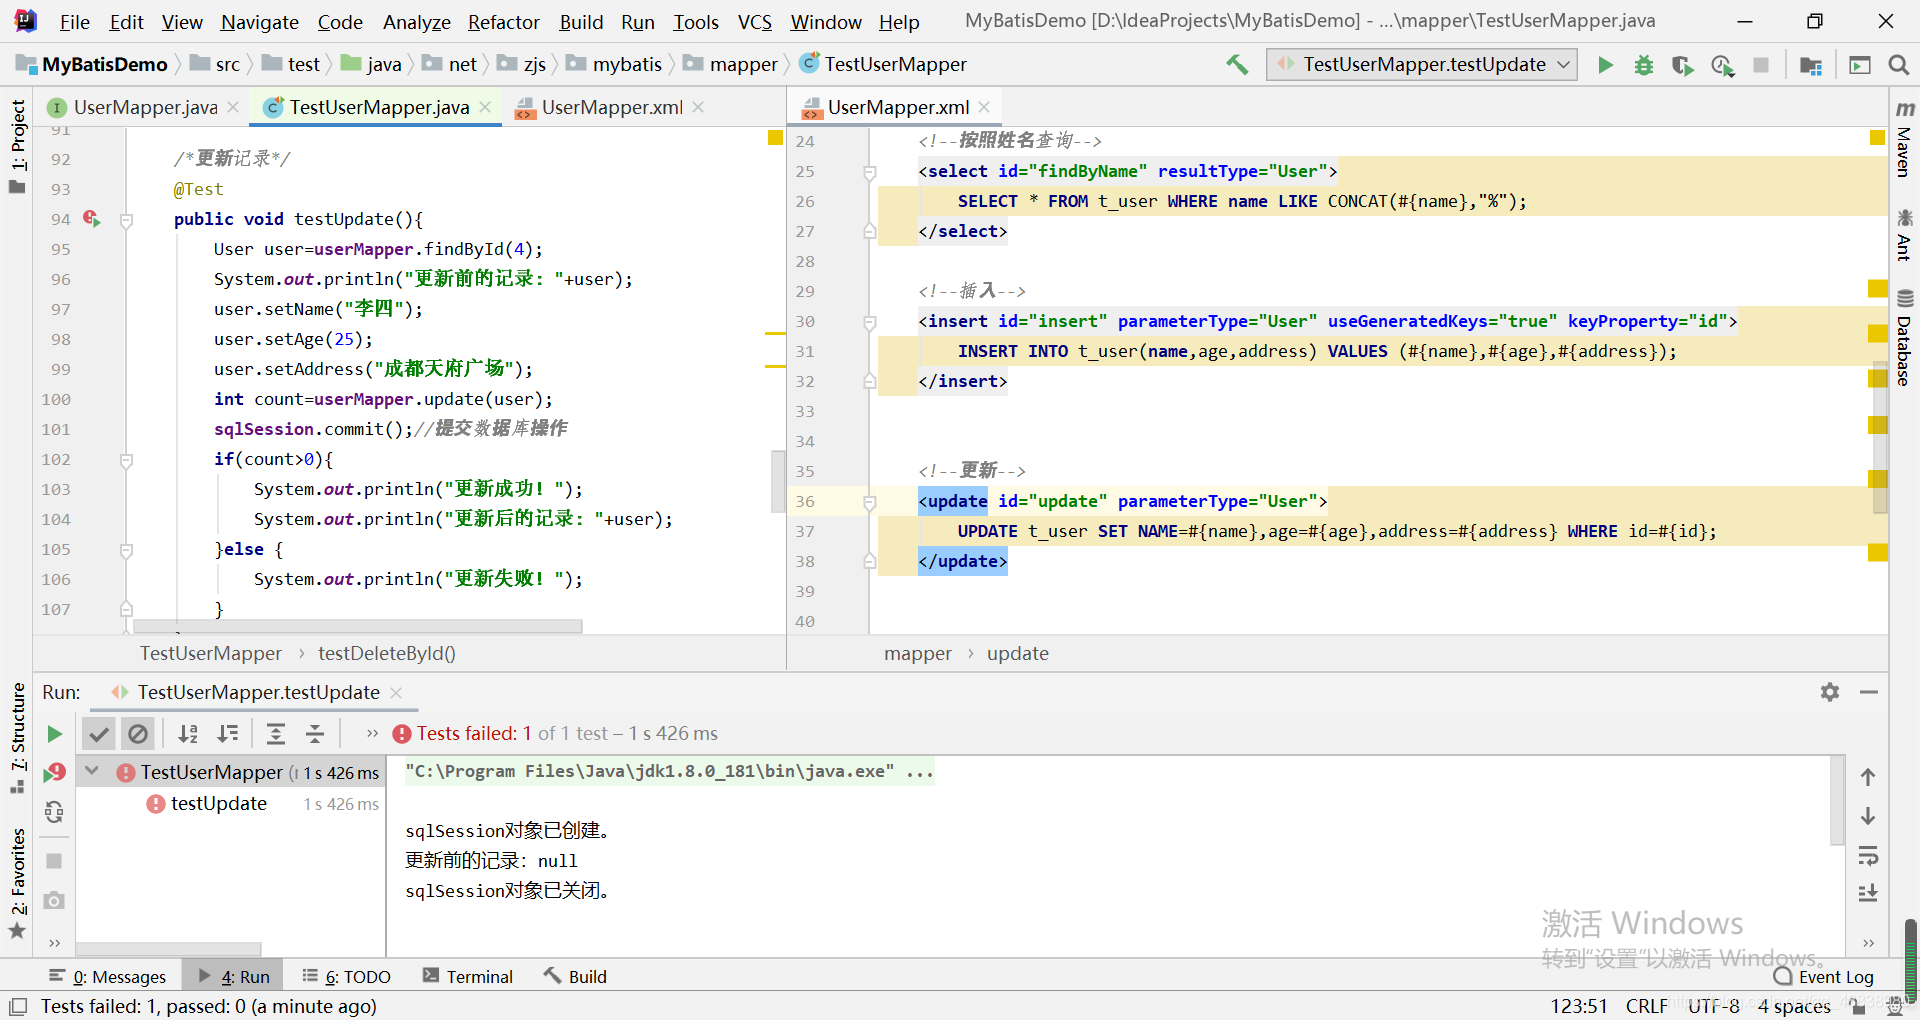Open the Event Log
The image size is (1920, 1020).
pos(1824,976)
